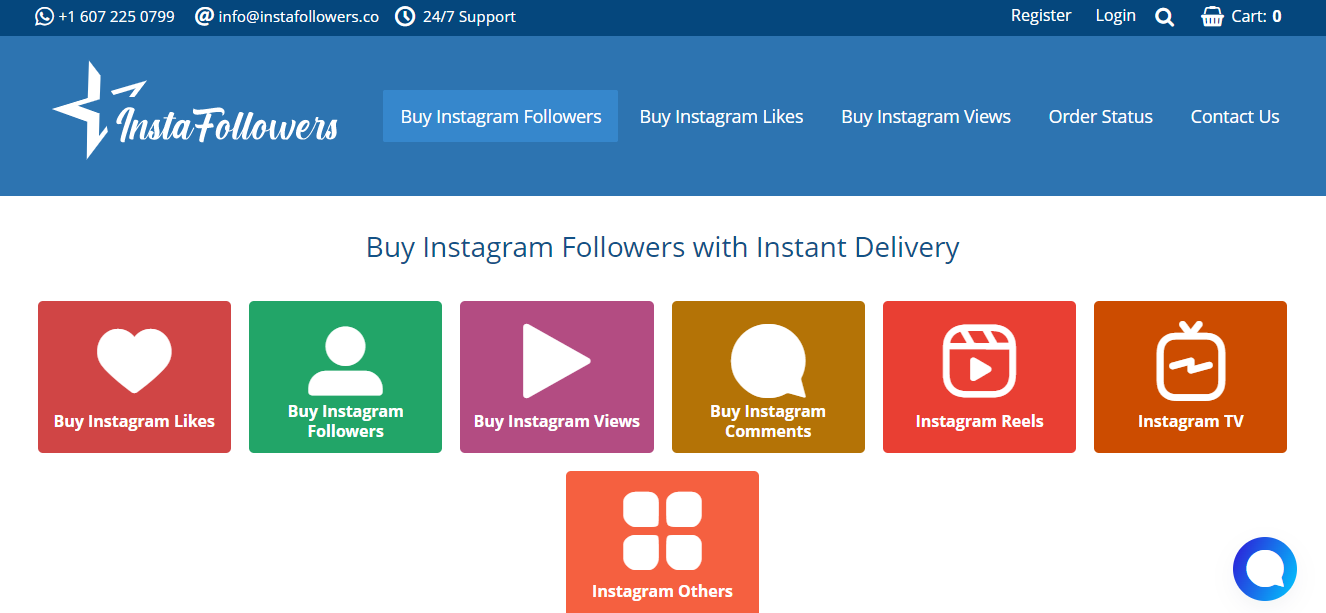Select Buy Instagram Followers menu item
This screenshot has height=613, width=1326.
[500, 116]
